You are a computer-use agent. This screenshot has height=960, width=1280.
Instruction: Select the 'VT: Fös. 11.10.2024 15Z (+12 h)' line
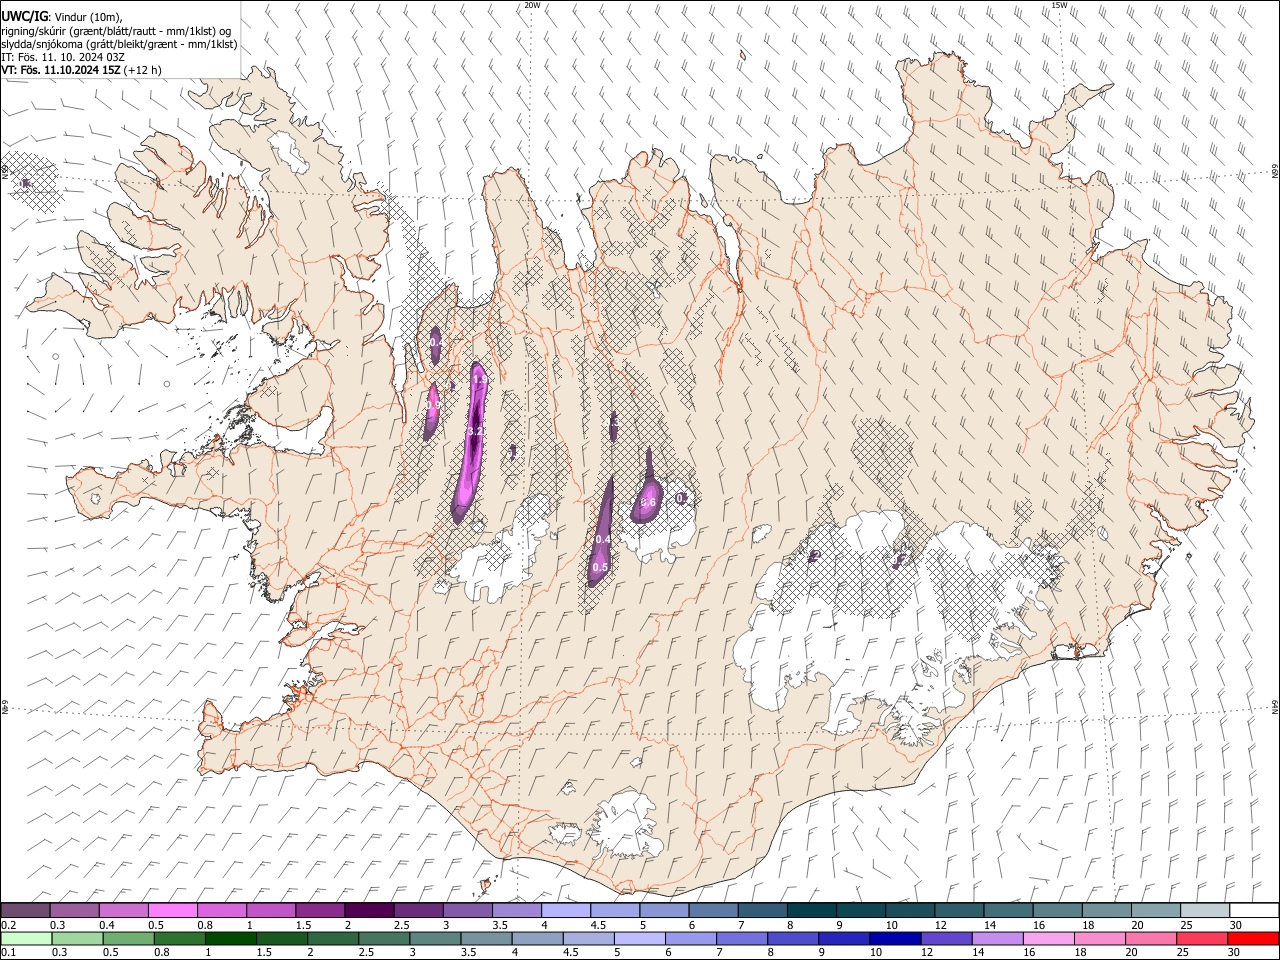[81, 70]
